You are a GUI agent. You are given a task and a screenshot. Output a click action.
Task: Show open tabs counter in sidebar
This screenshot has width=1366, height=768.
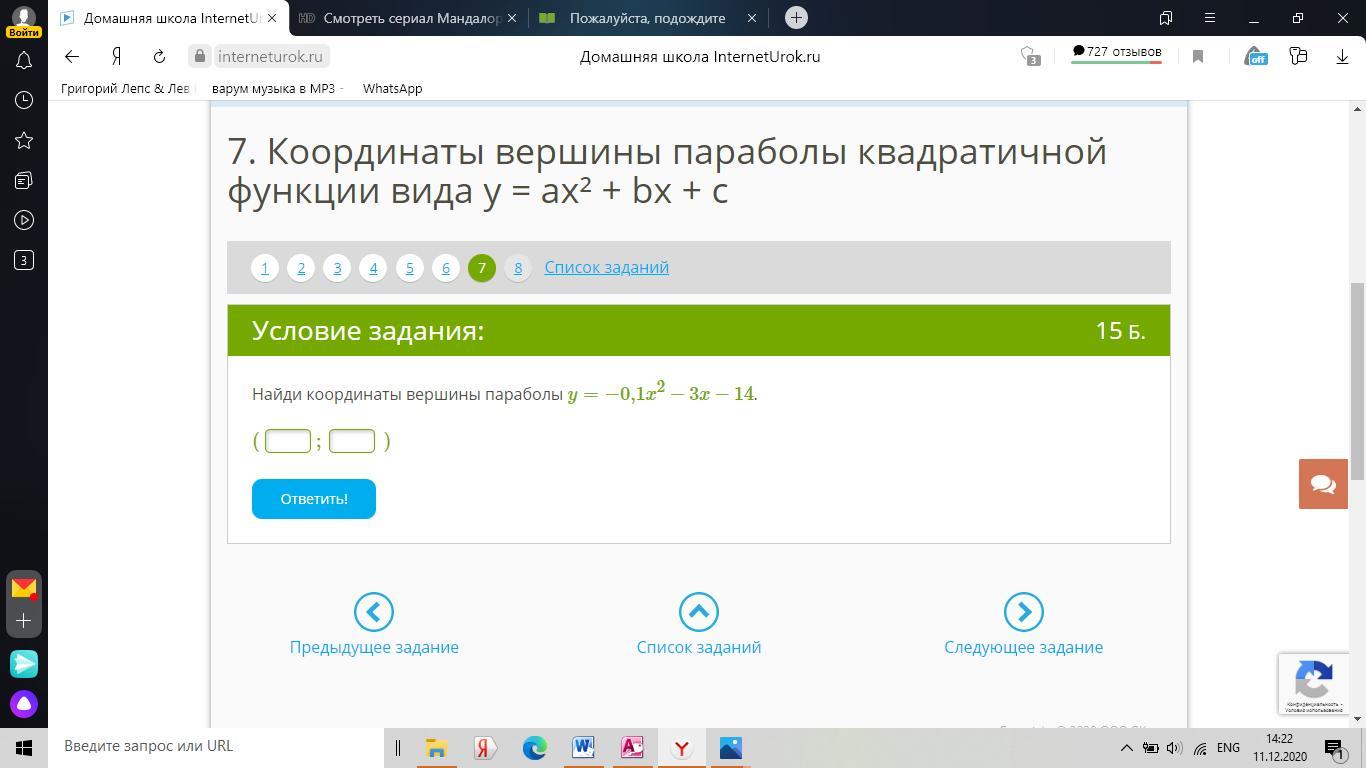tap(24, 260)
